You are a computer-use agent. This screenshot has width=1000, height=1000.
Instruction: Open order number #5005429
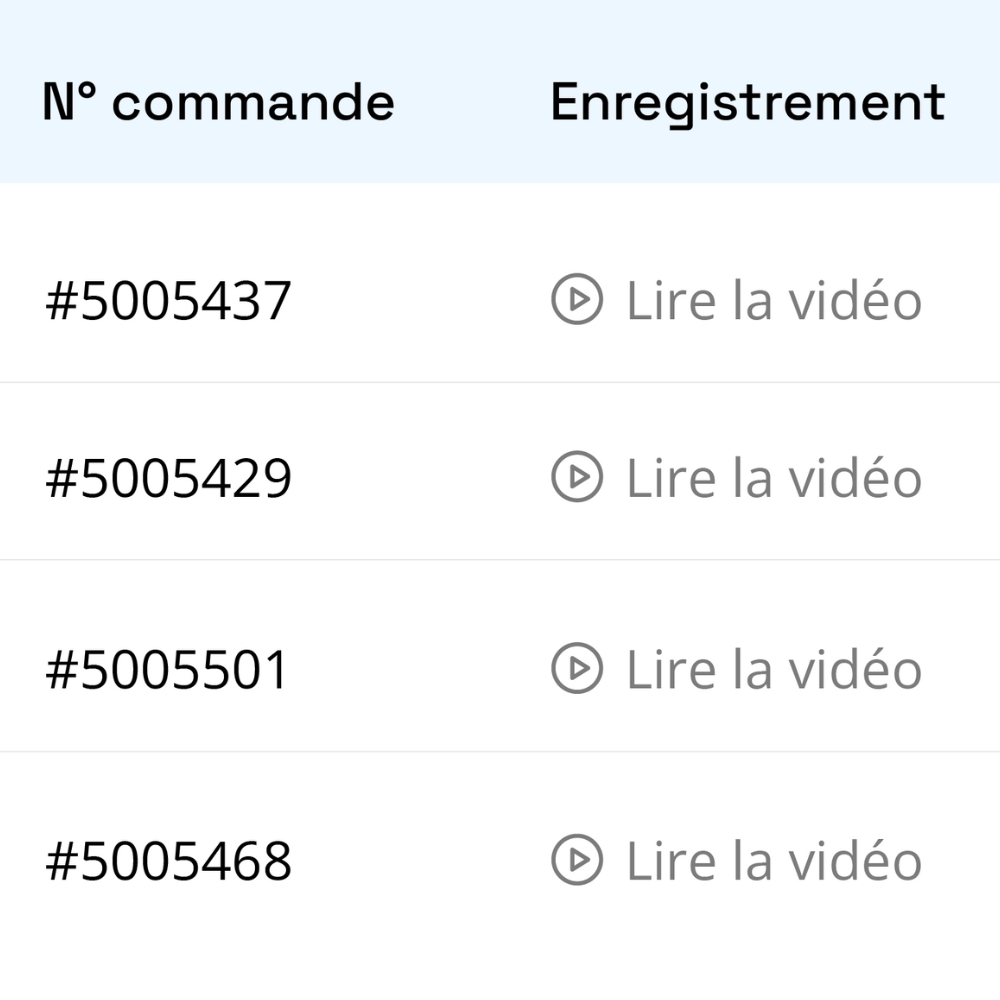168,478
